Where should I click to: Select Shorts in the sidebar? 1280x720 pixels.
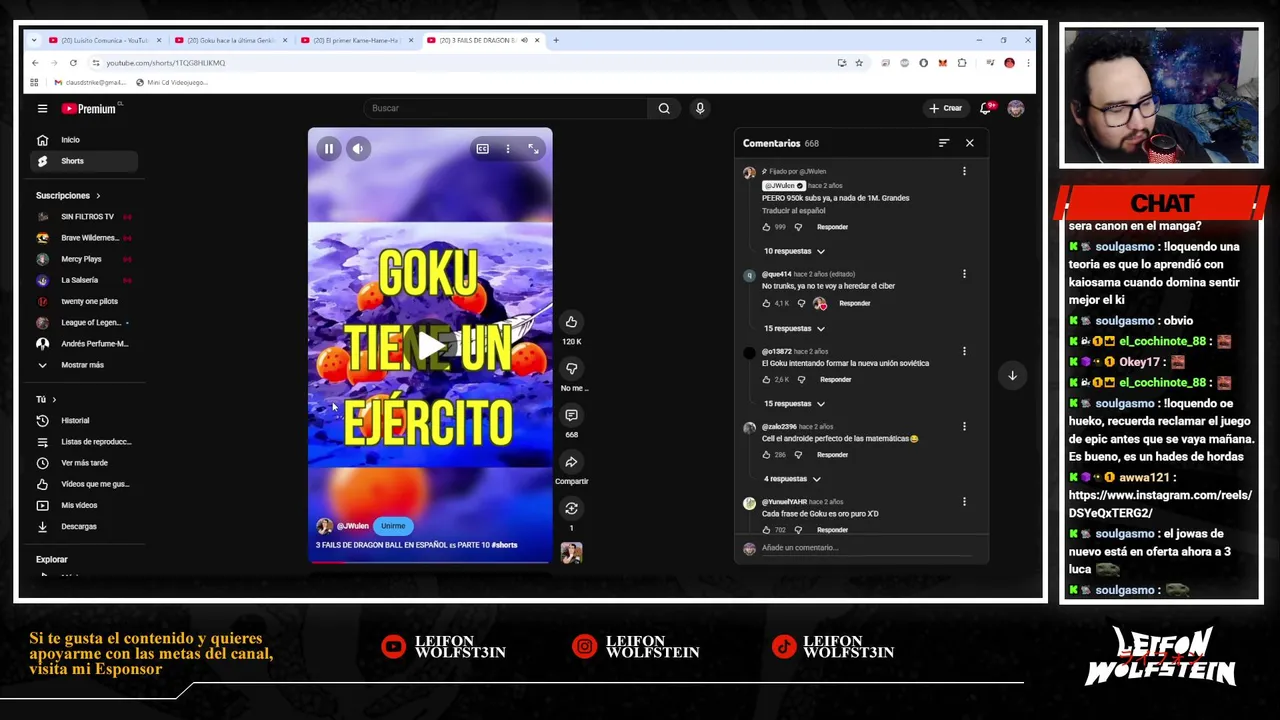84,161
